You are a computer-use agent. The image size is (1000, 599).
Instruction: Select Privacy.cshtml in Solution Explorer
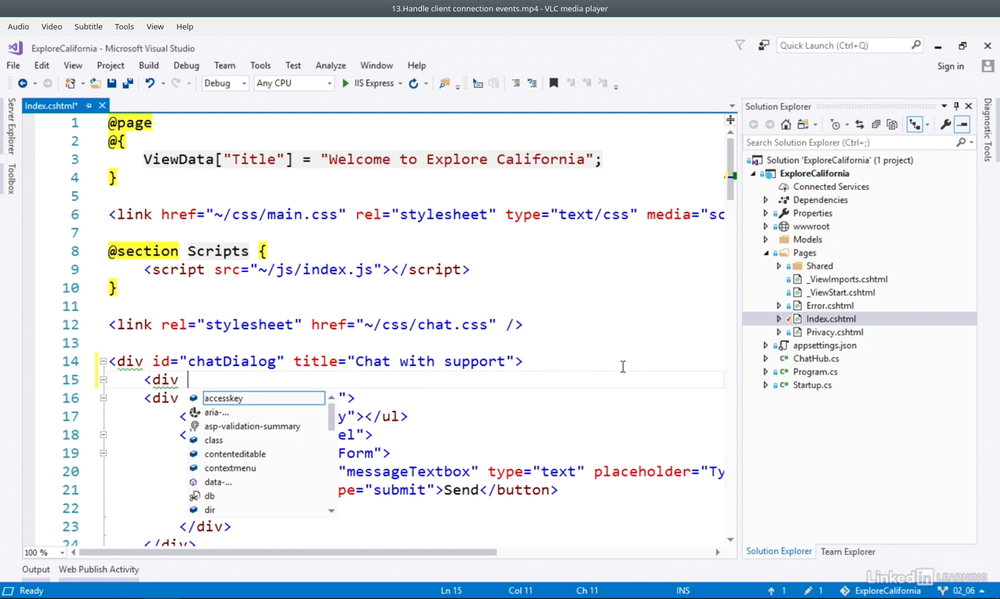(834, 332)
